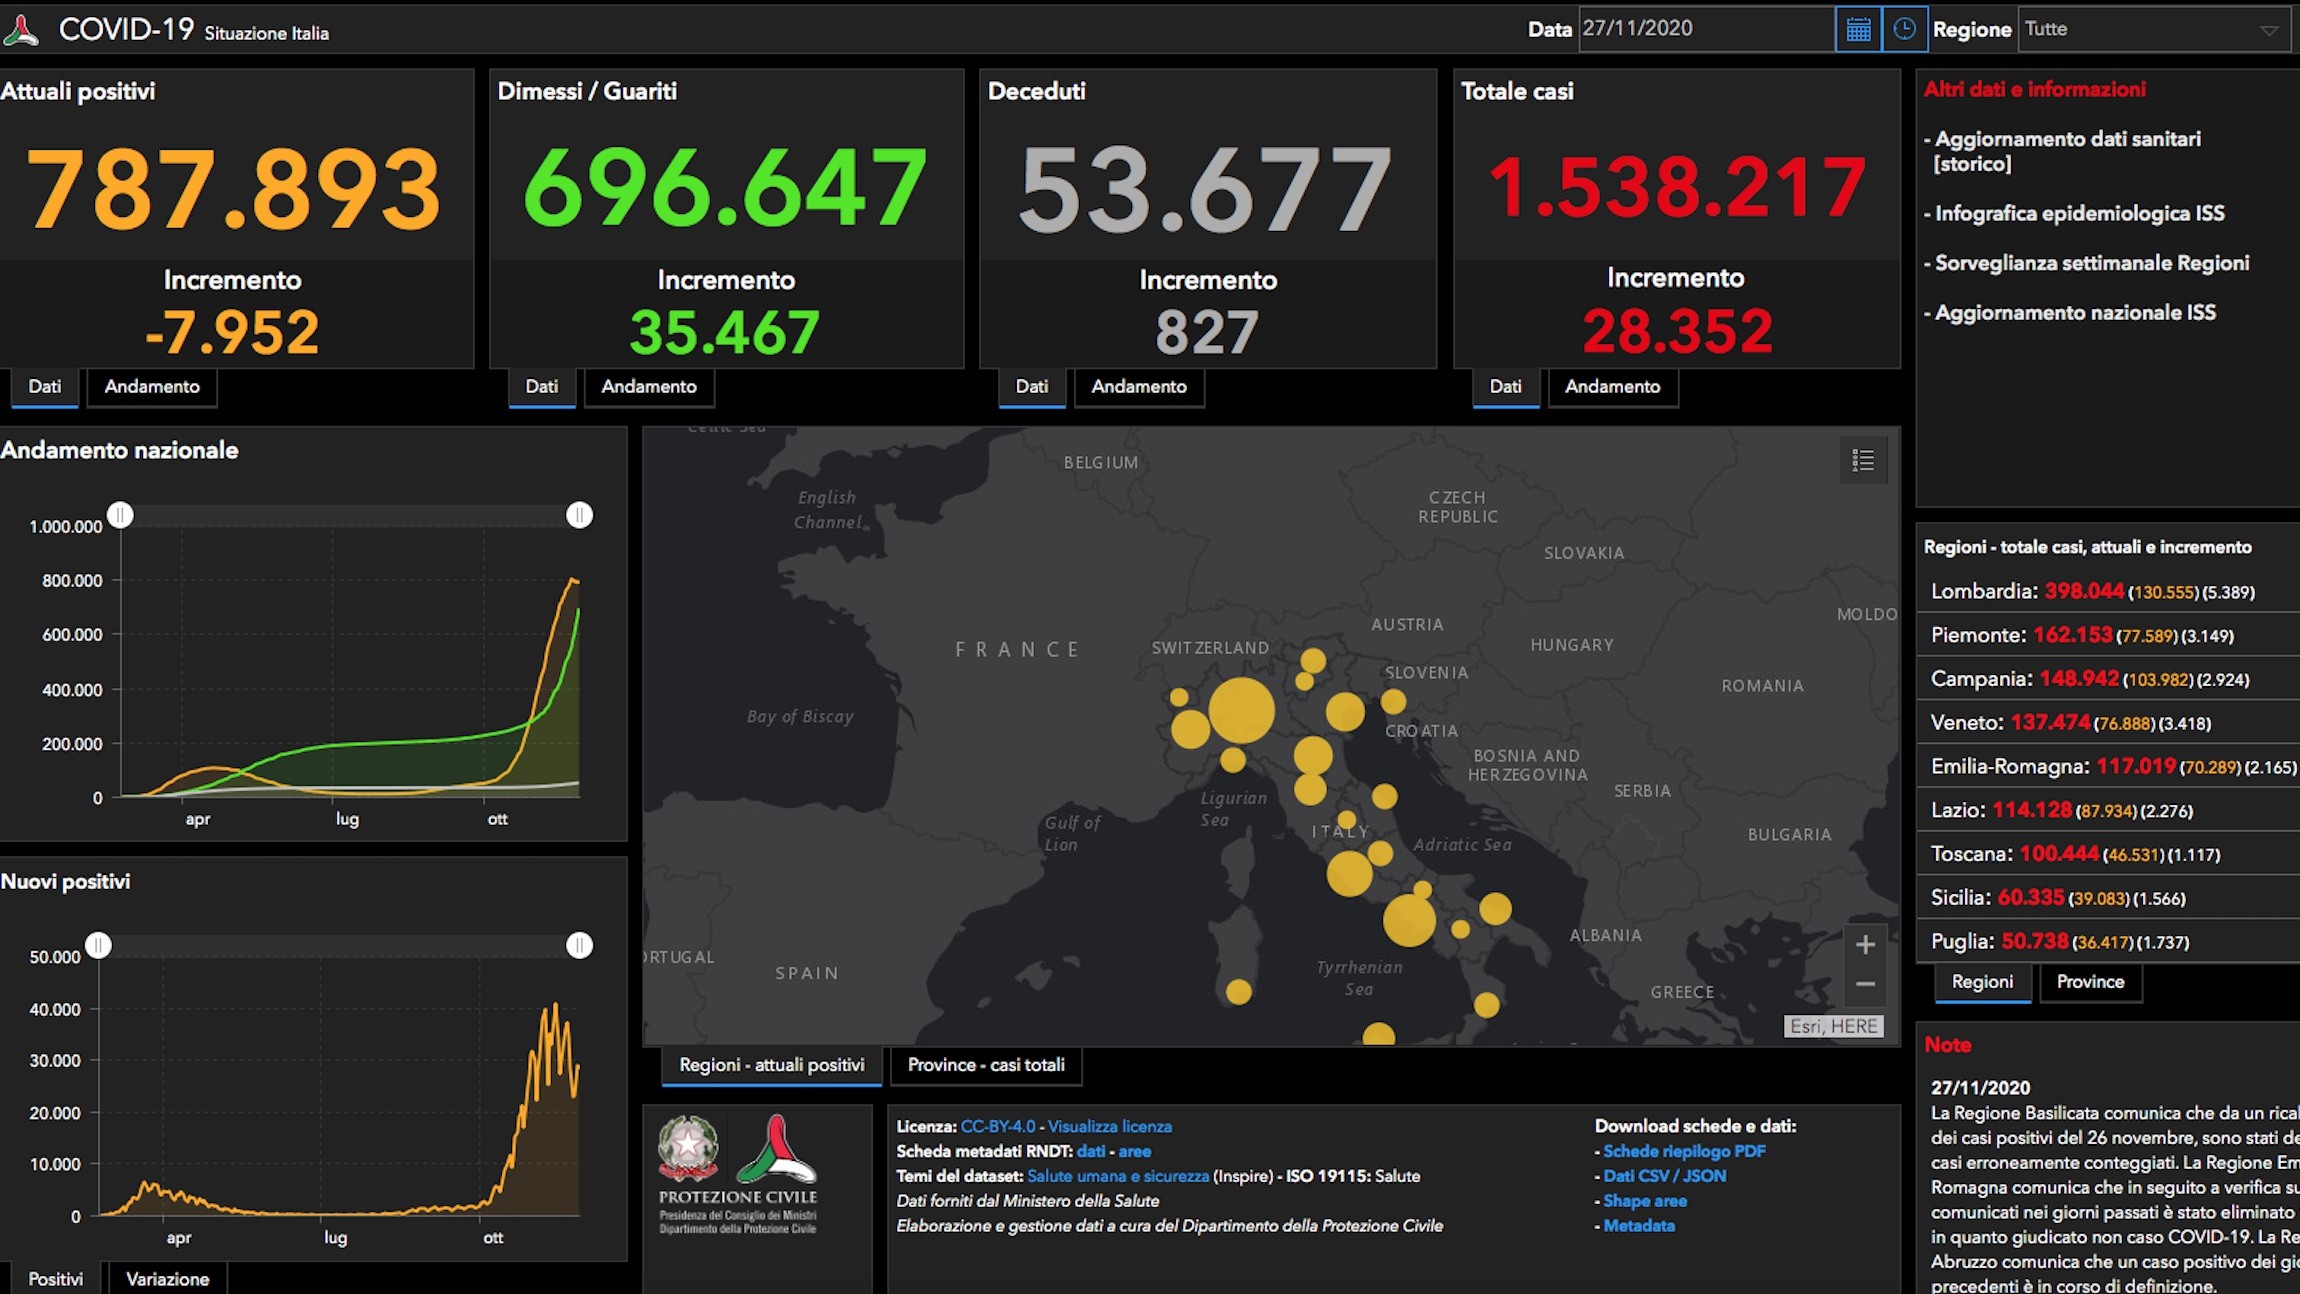Click the Protezione Civile logo
The image size is (2300, 1294).
(x=738, y=1174)
